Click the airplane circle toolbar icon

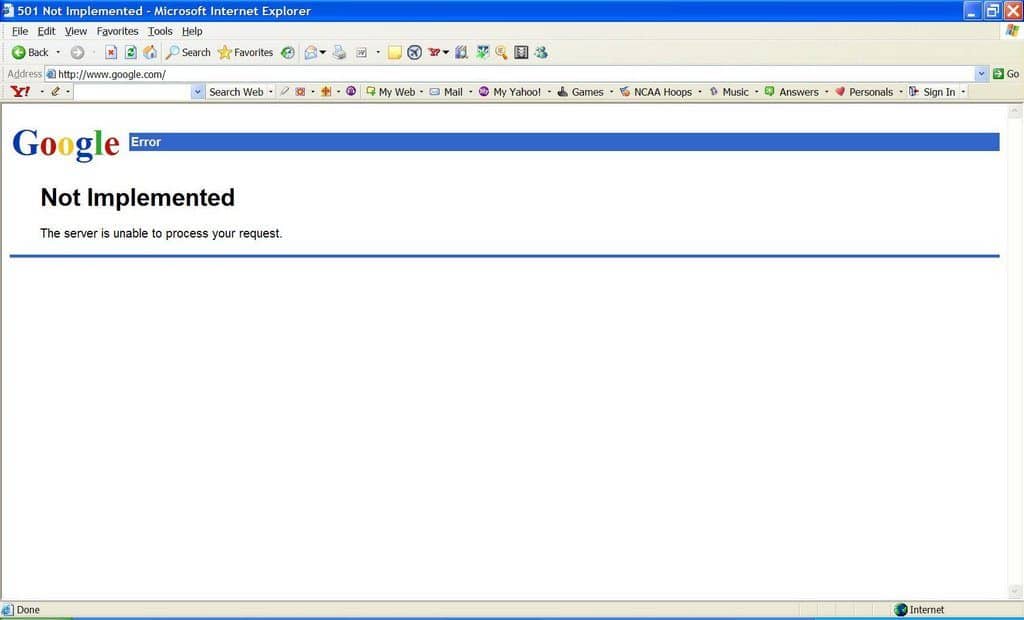point(414,52)
